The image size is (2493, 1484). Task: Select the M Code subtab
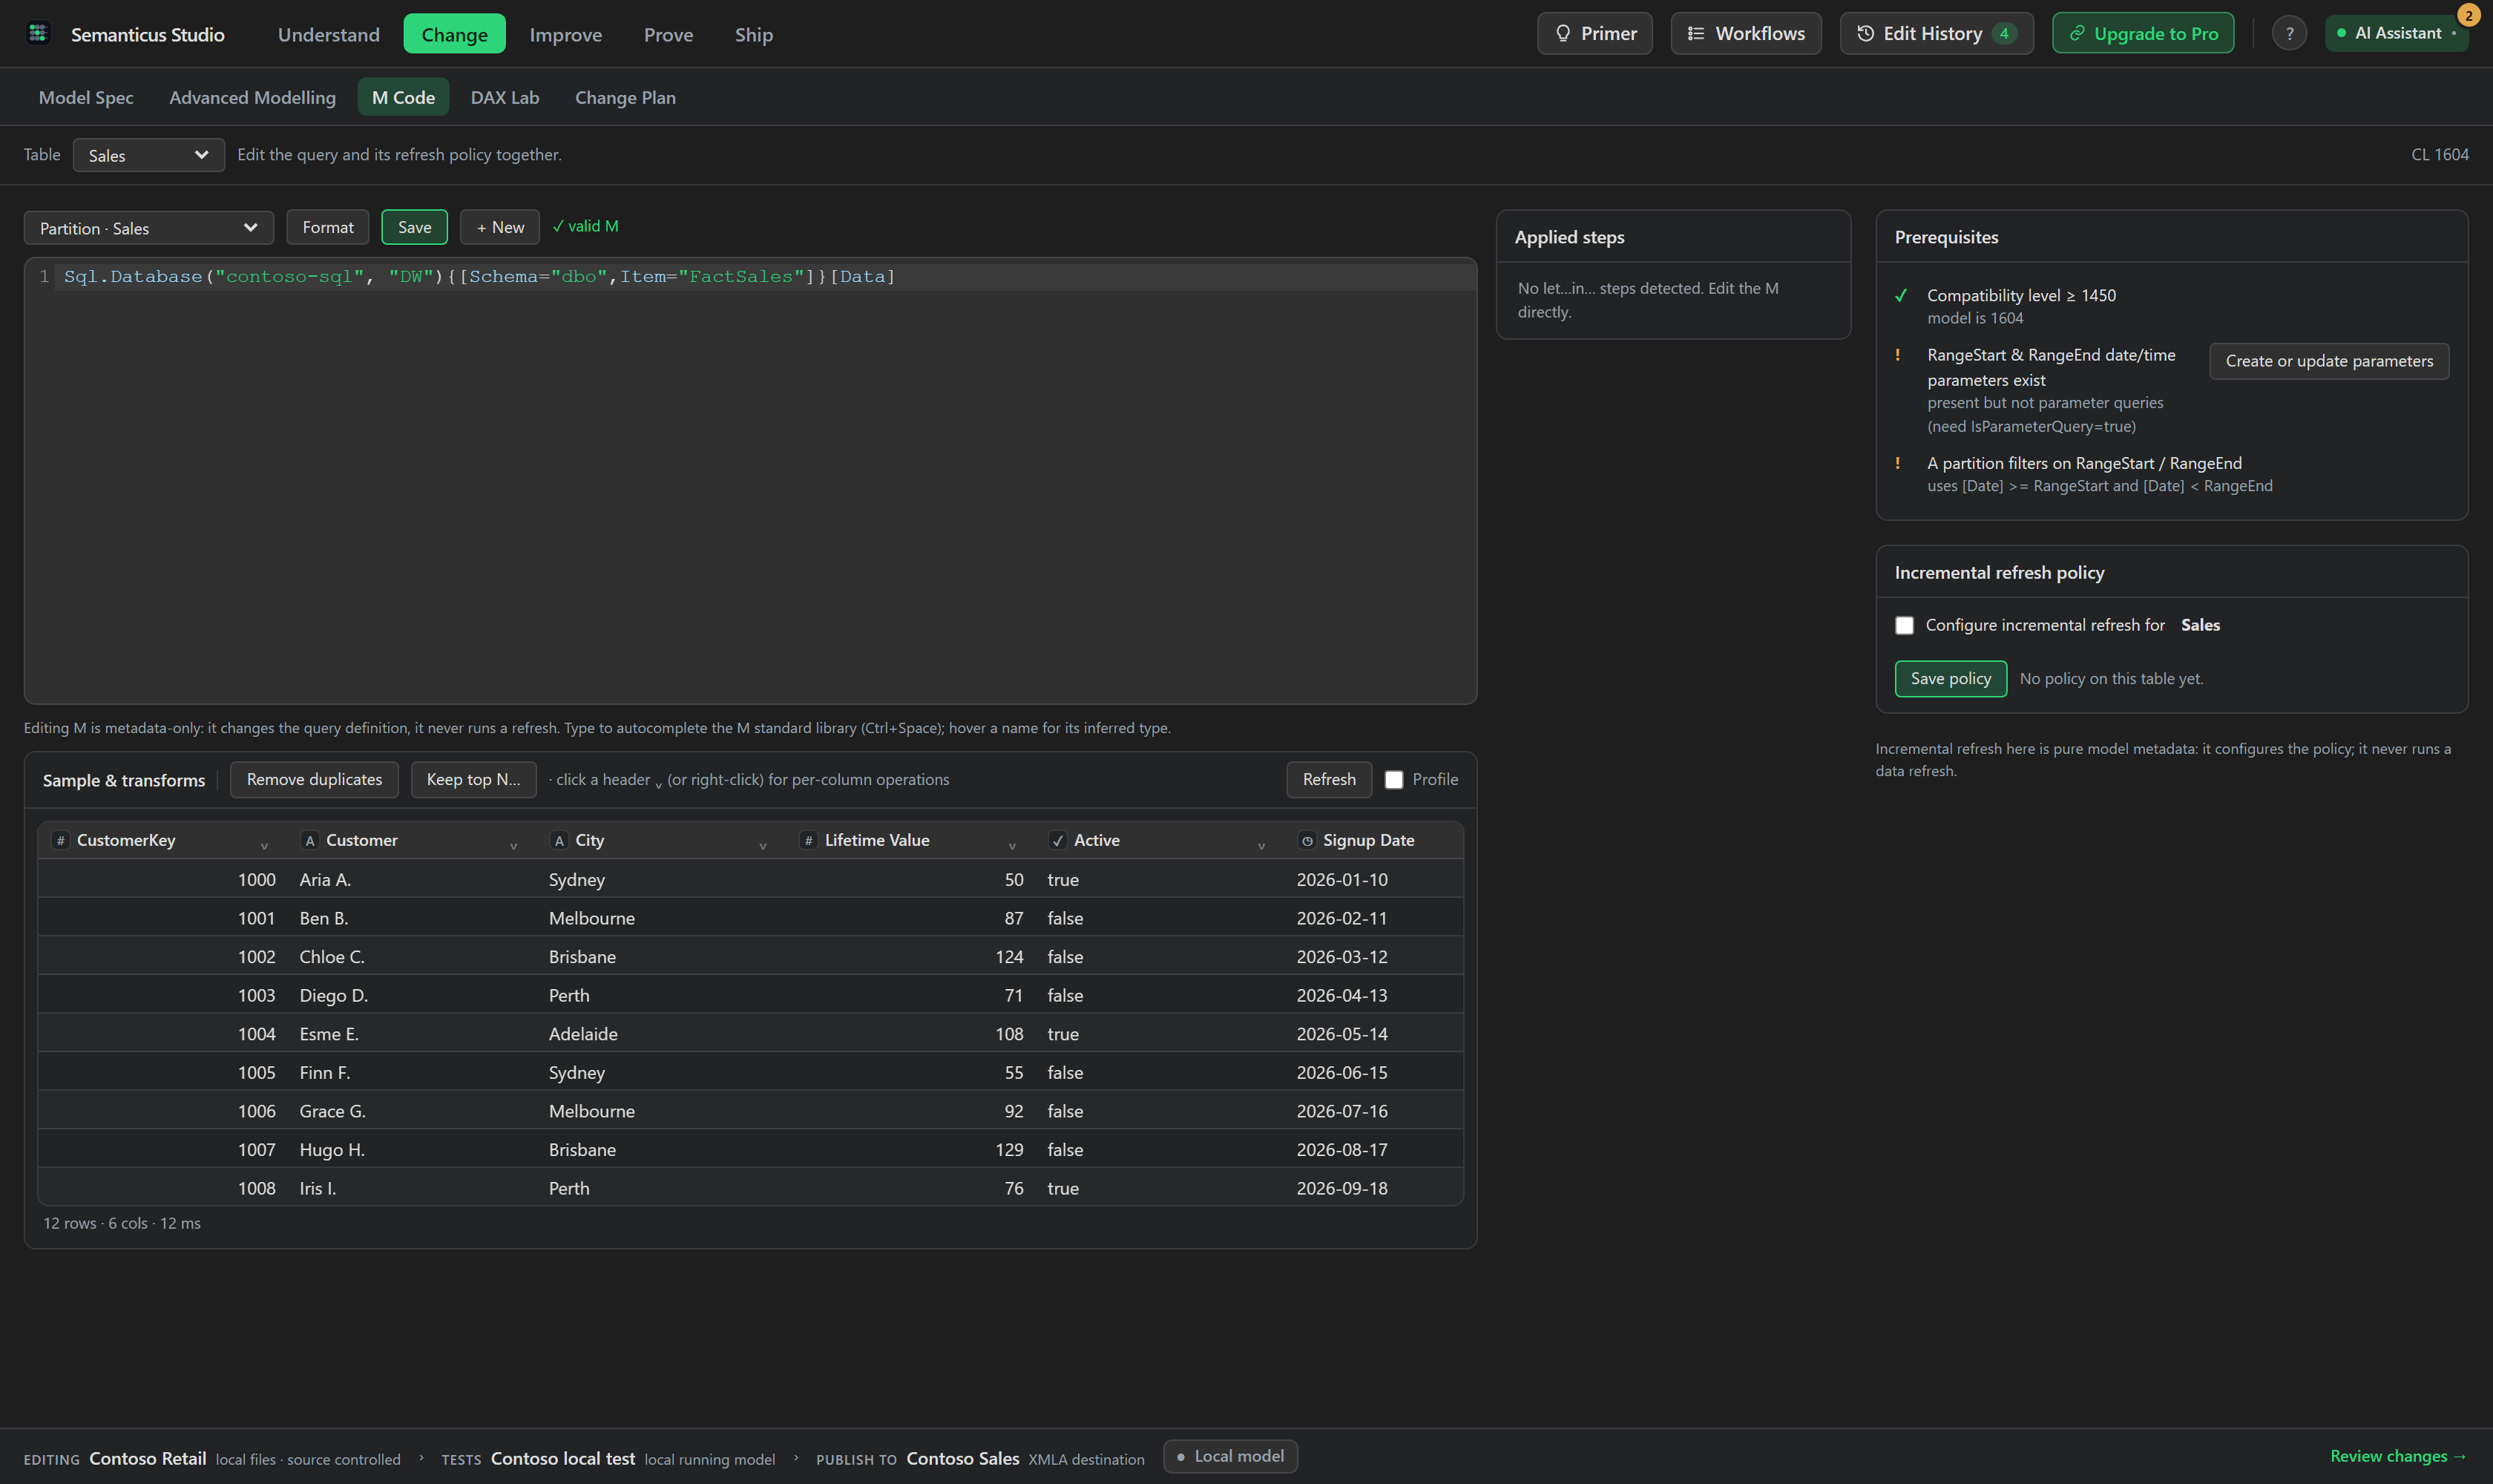tap(403, 97)
